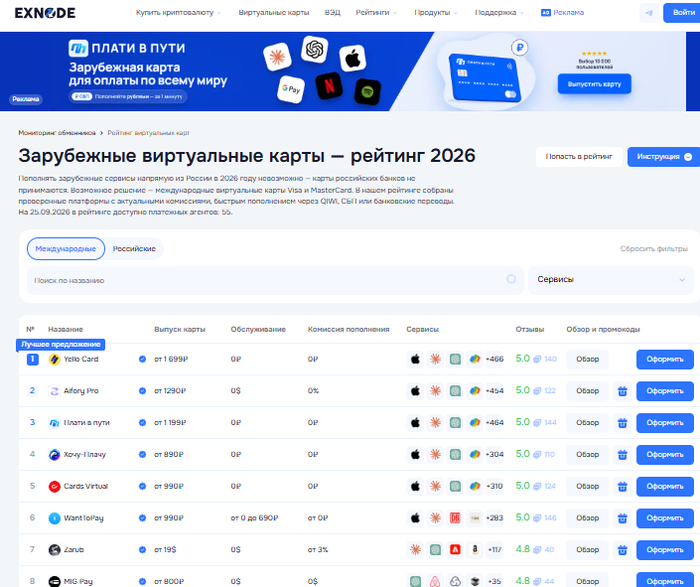
Task: Click Google Pay service icon in Aifory Pro row
Action: tap(475, 391)
